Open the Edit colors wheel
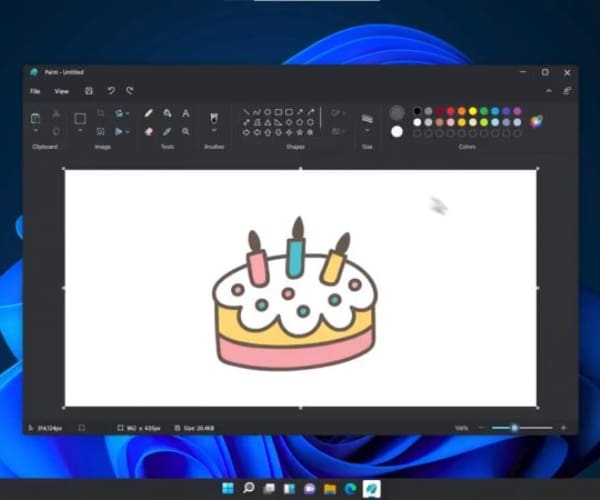The width and height of the screenshot is (600, 500). pos(536,122)
